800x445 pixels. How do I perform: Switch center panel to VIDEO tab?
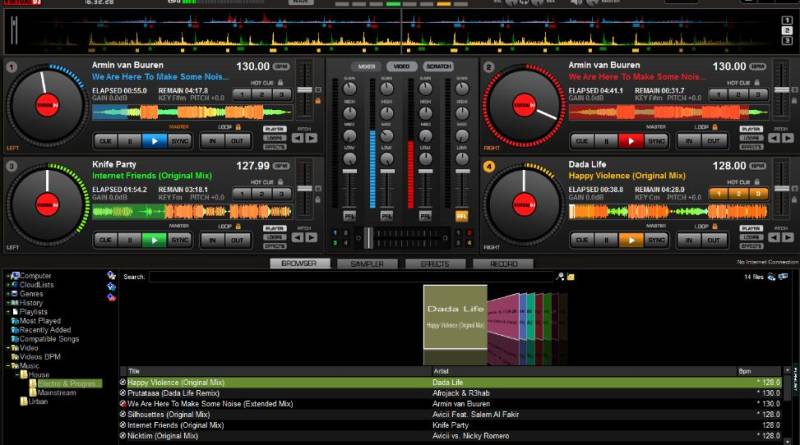(x=402, y=66)
